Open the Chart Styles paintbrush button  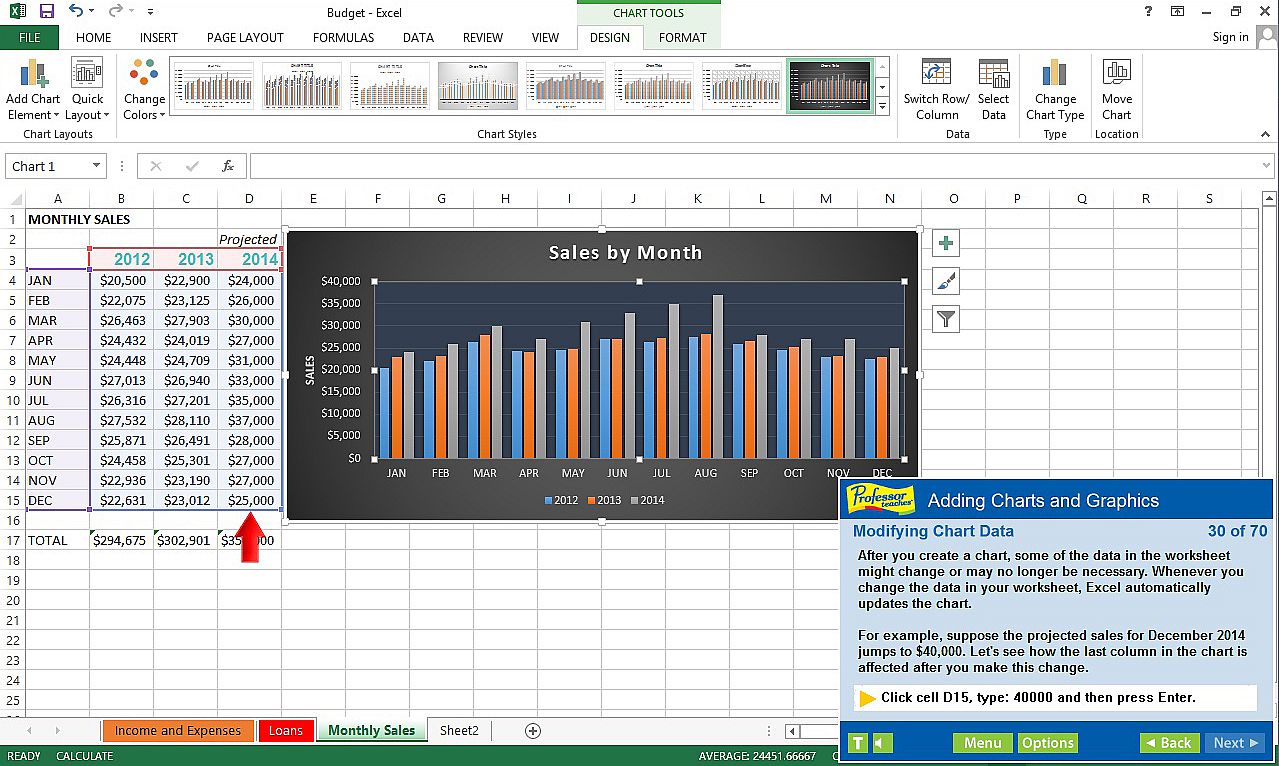coord(945,281)
